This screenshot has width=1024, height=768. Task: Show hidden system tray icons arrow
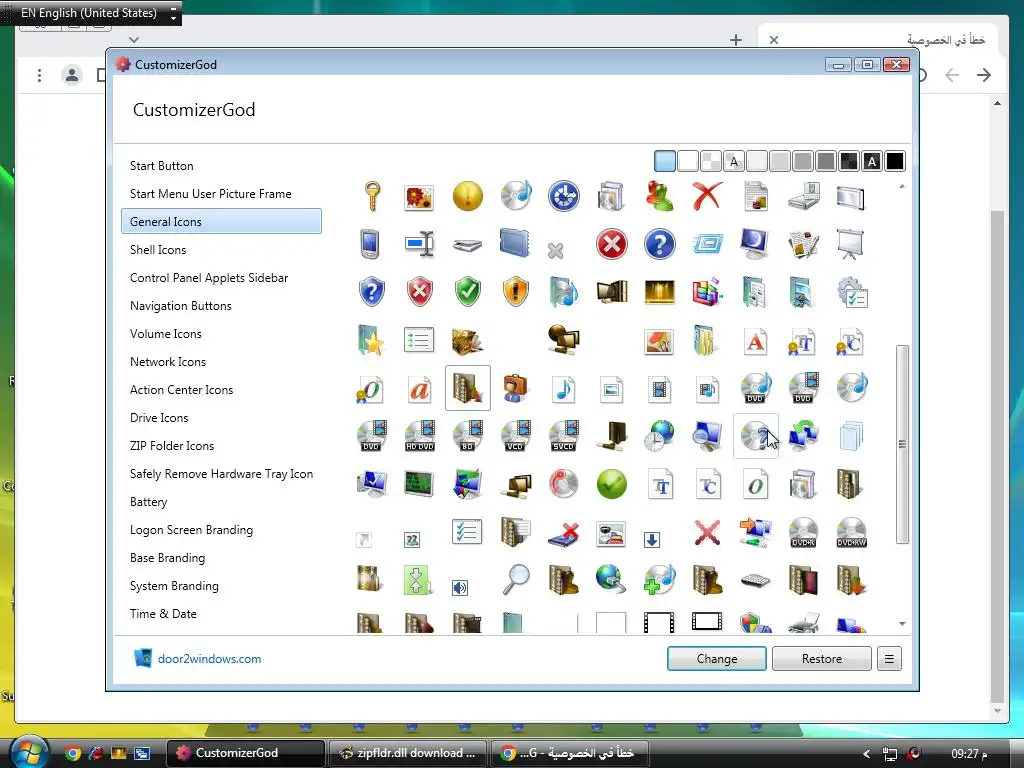point(867,754)
